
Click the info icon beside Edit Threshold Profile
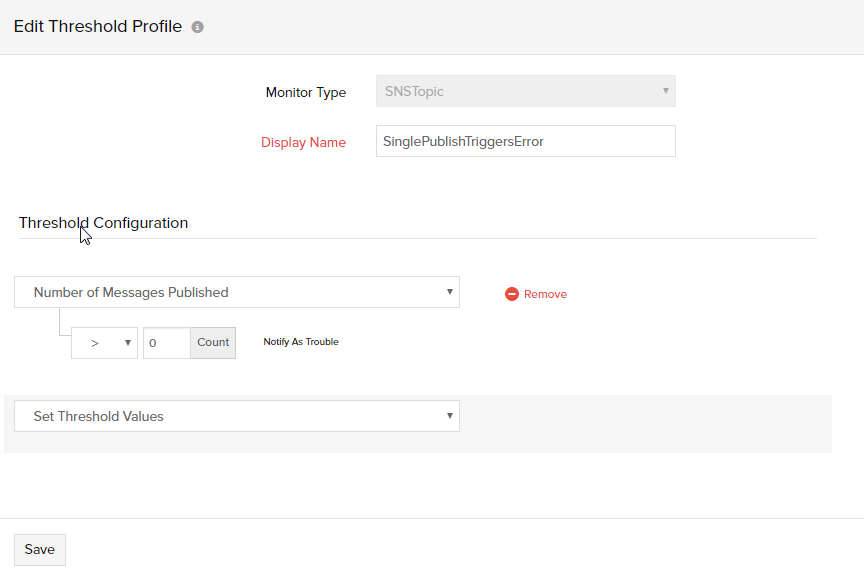tap(197, 27)
